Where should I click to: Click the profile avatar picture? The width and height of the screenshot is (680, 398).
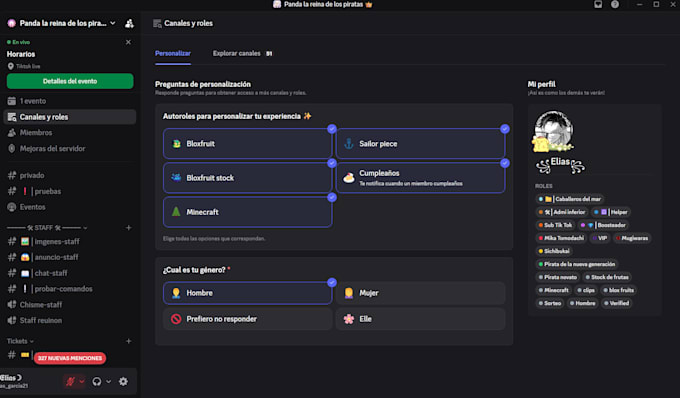pyautogui.click(x=553, y=130)
